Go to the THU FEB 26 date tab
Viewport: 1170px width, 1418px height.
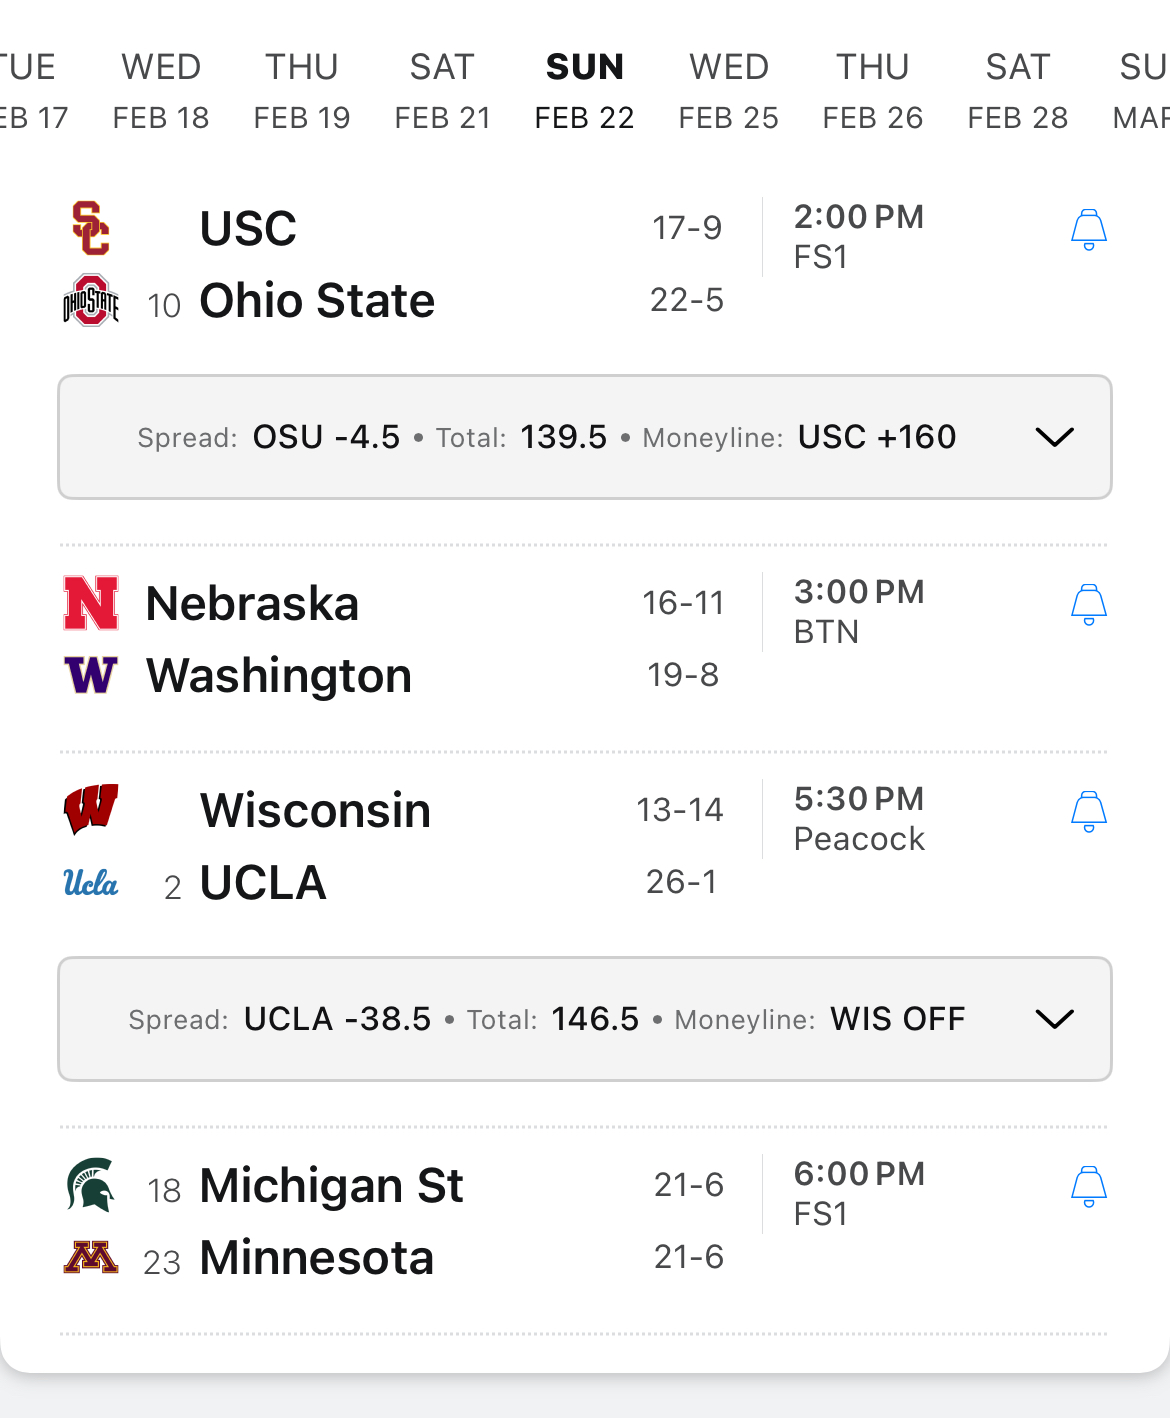(x=872, y=91)
